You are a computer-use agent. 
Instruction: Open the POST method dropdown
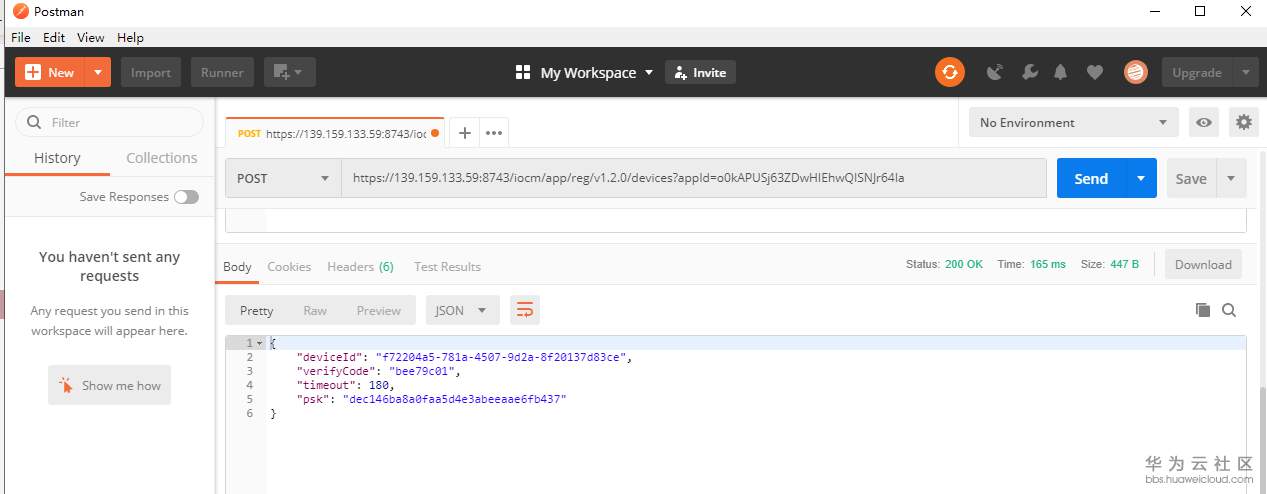click(283, 179)
